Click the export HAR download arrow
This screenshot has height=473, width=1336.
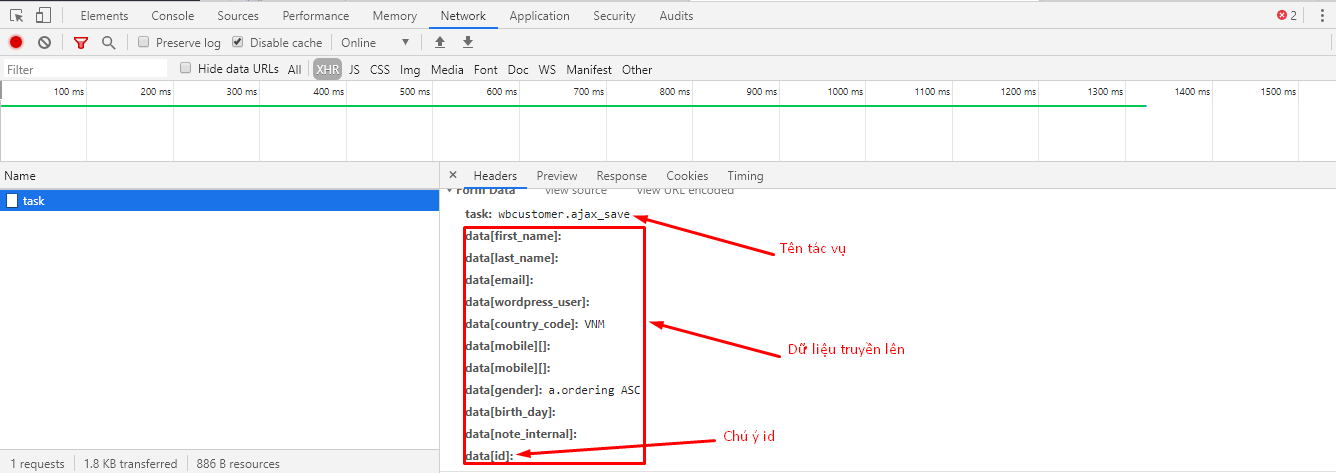tap(467, 42)
